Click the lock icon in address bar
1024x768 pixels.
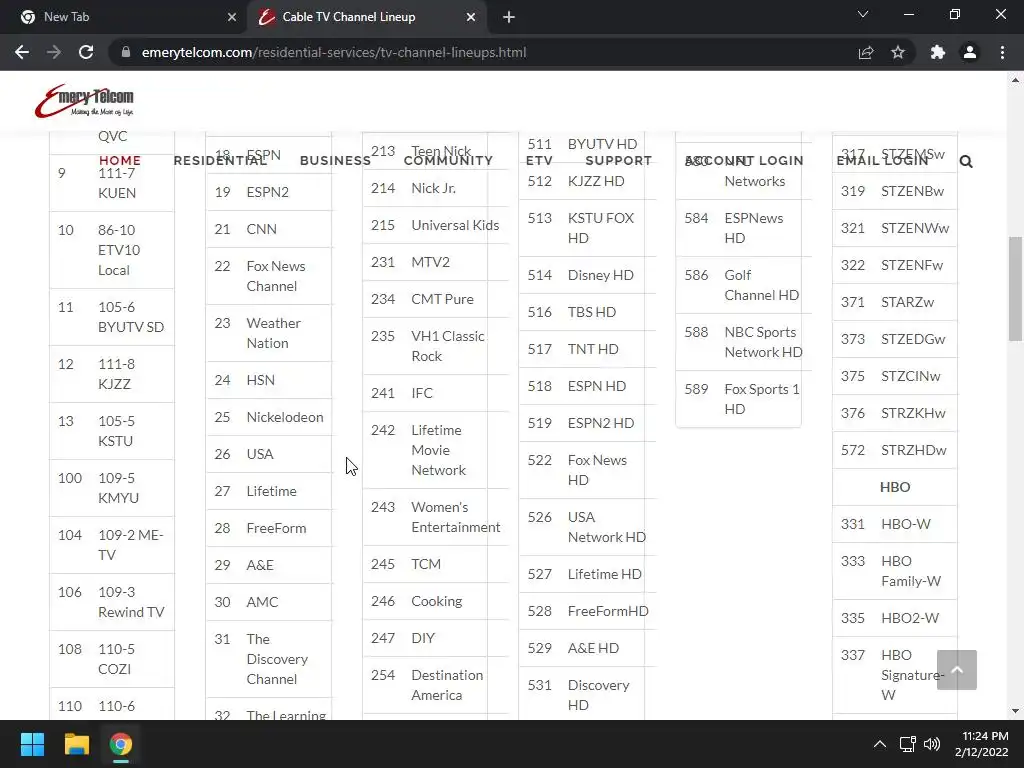pos(126,52)
